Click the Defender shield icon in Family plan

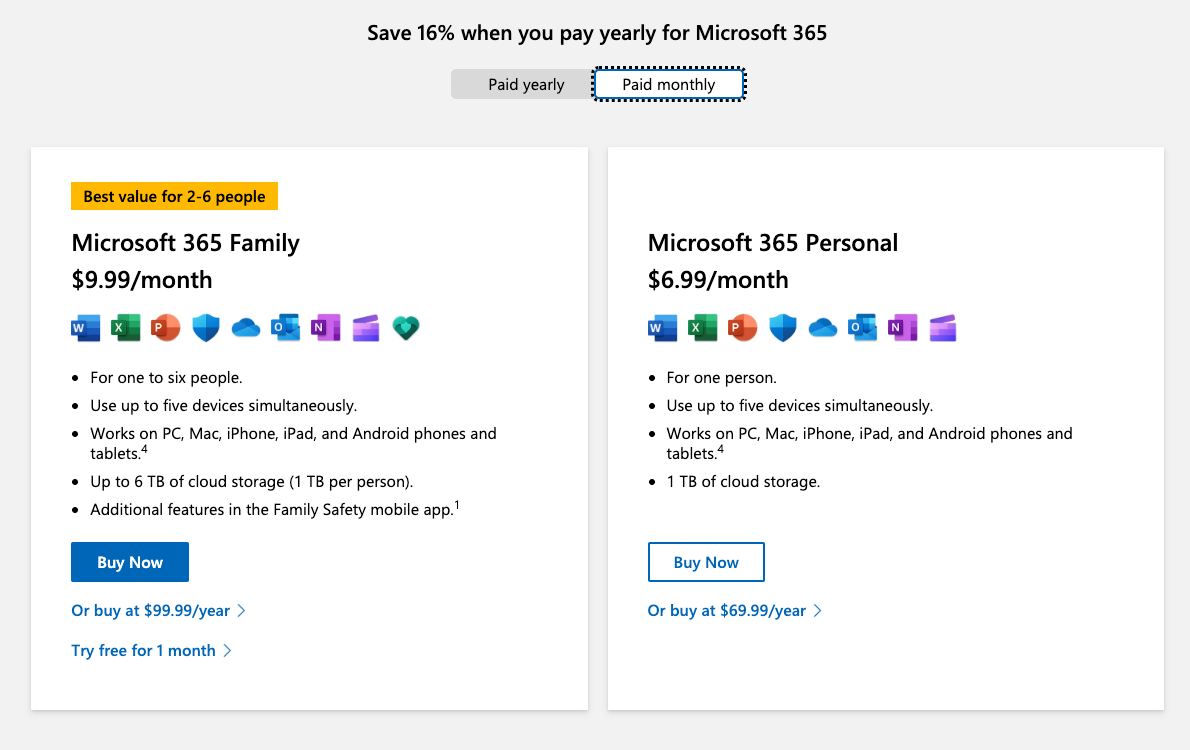point(206,328)
